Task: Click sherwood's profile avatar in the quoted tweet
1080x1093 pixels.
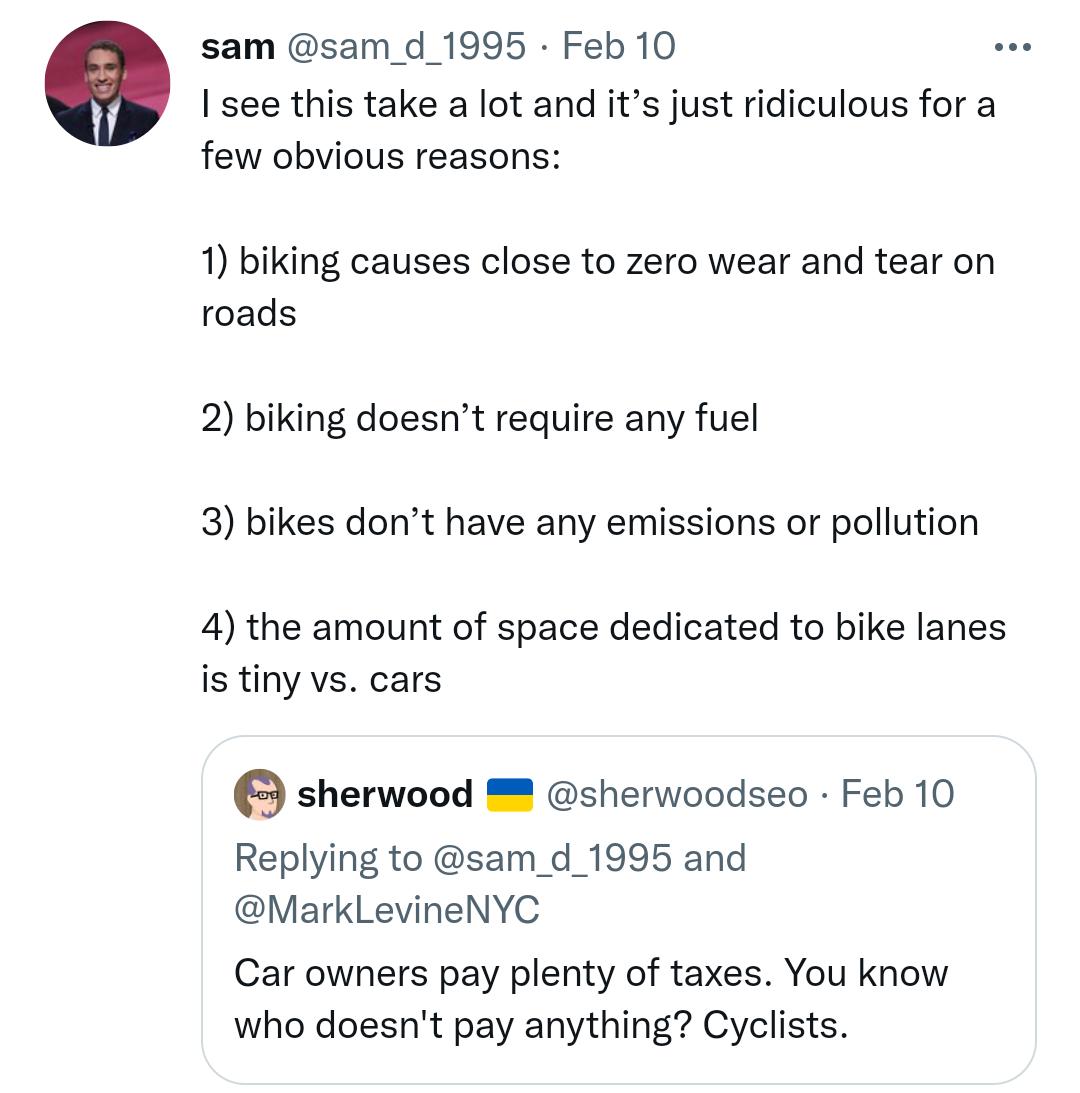Action: (x=256, y=794)
